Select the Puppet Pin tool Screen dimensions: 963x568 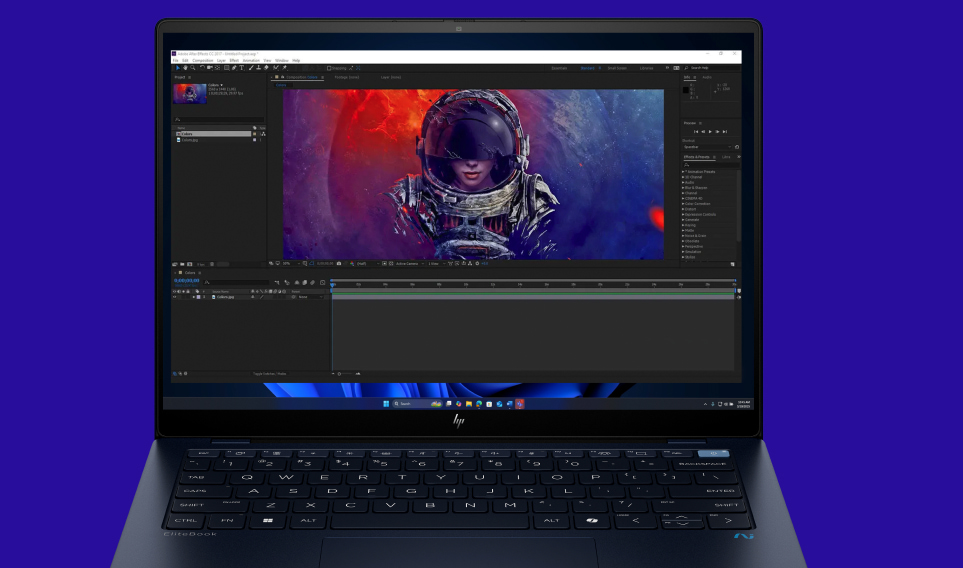click(285, 68)
